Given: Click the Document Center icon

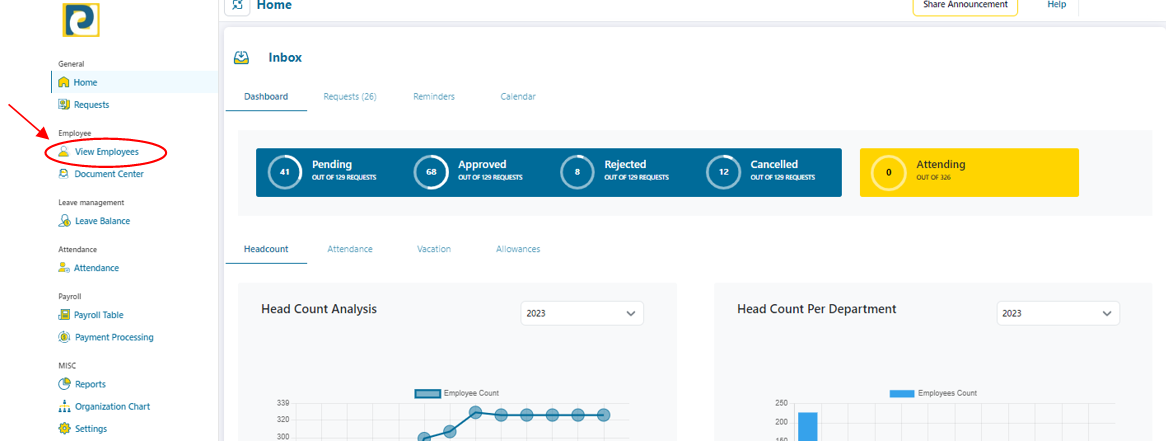Looking at the screenshot, I should (64, 174).
